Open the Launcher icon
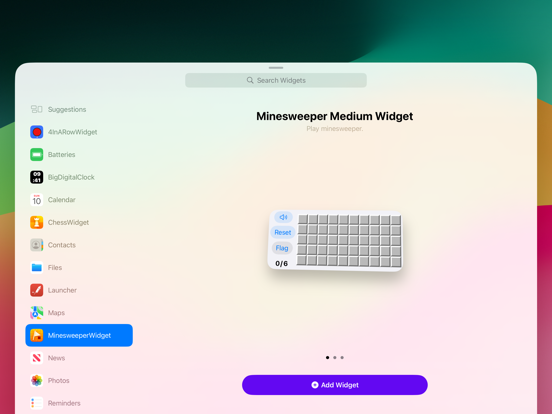Screen dimensions: 552x414 (x=37, y=290)
